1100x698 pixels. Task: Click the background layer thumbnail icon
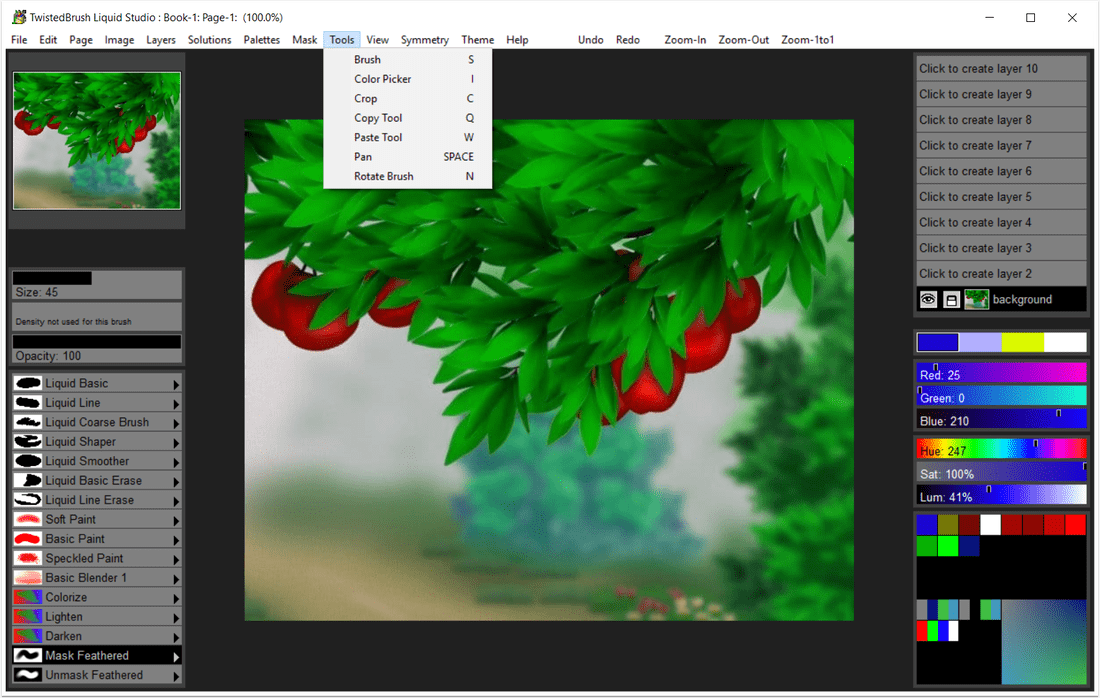(976, 300)
